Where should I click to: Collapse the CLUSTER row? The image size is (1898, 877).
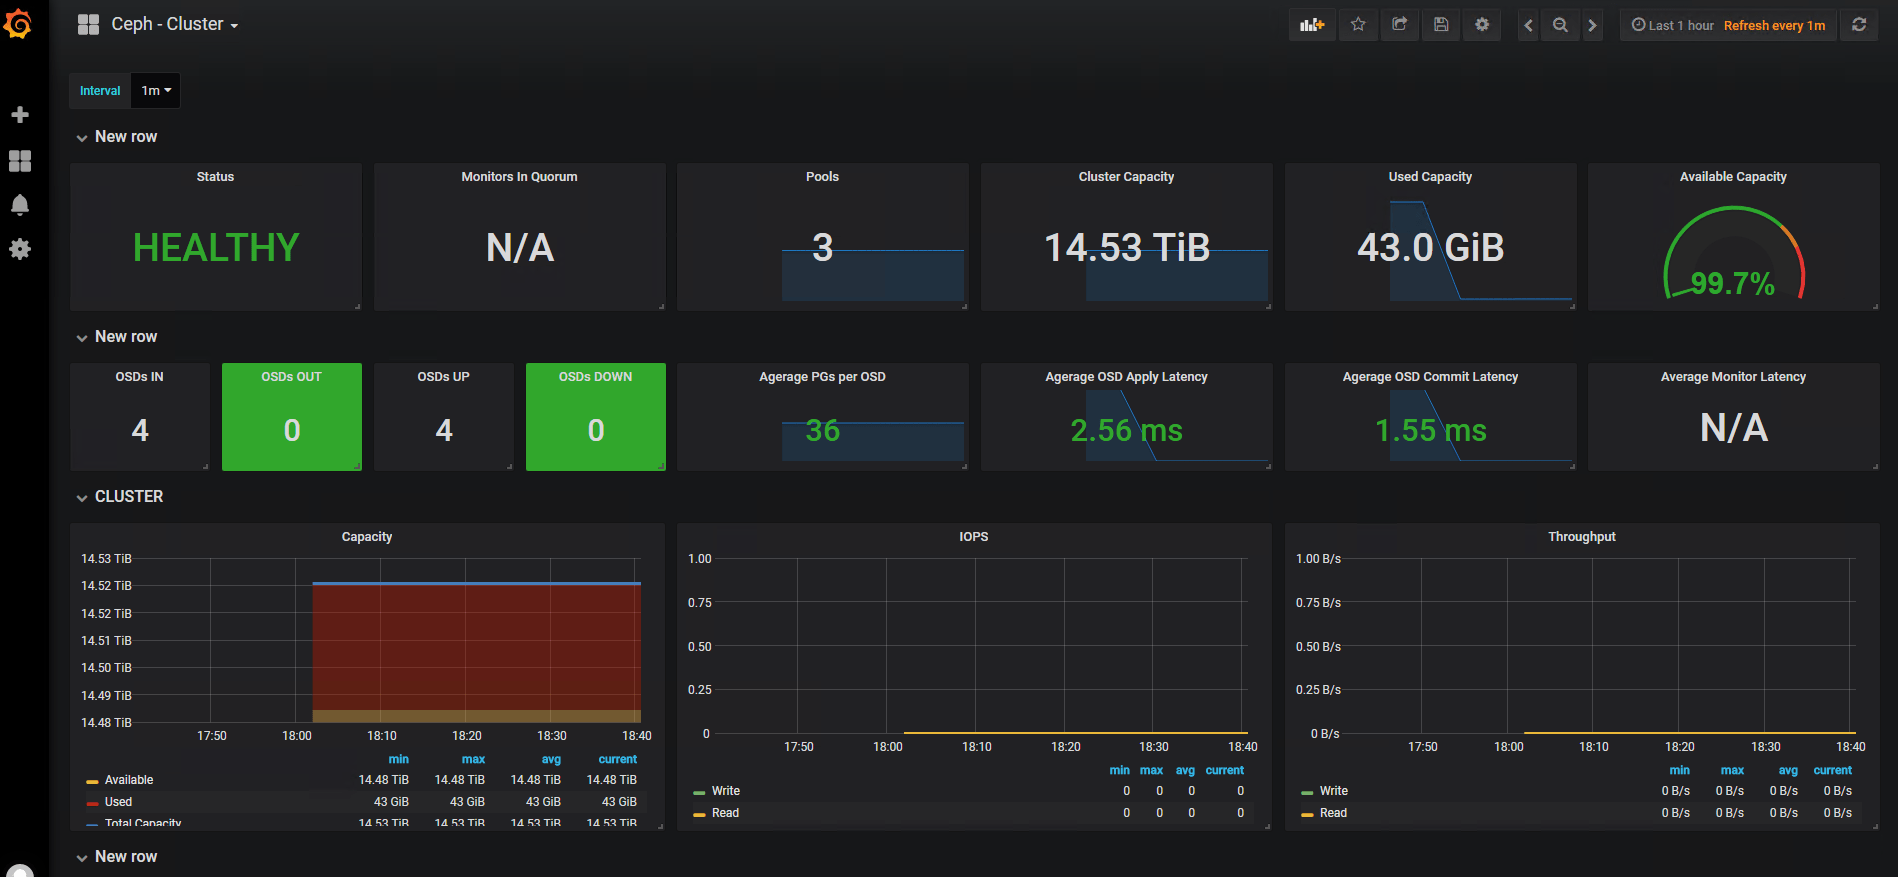coord(120,497)
